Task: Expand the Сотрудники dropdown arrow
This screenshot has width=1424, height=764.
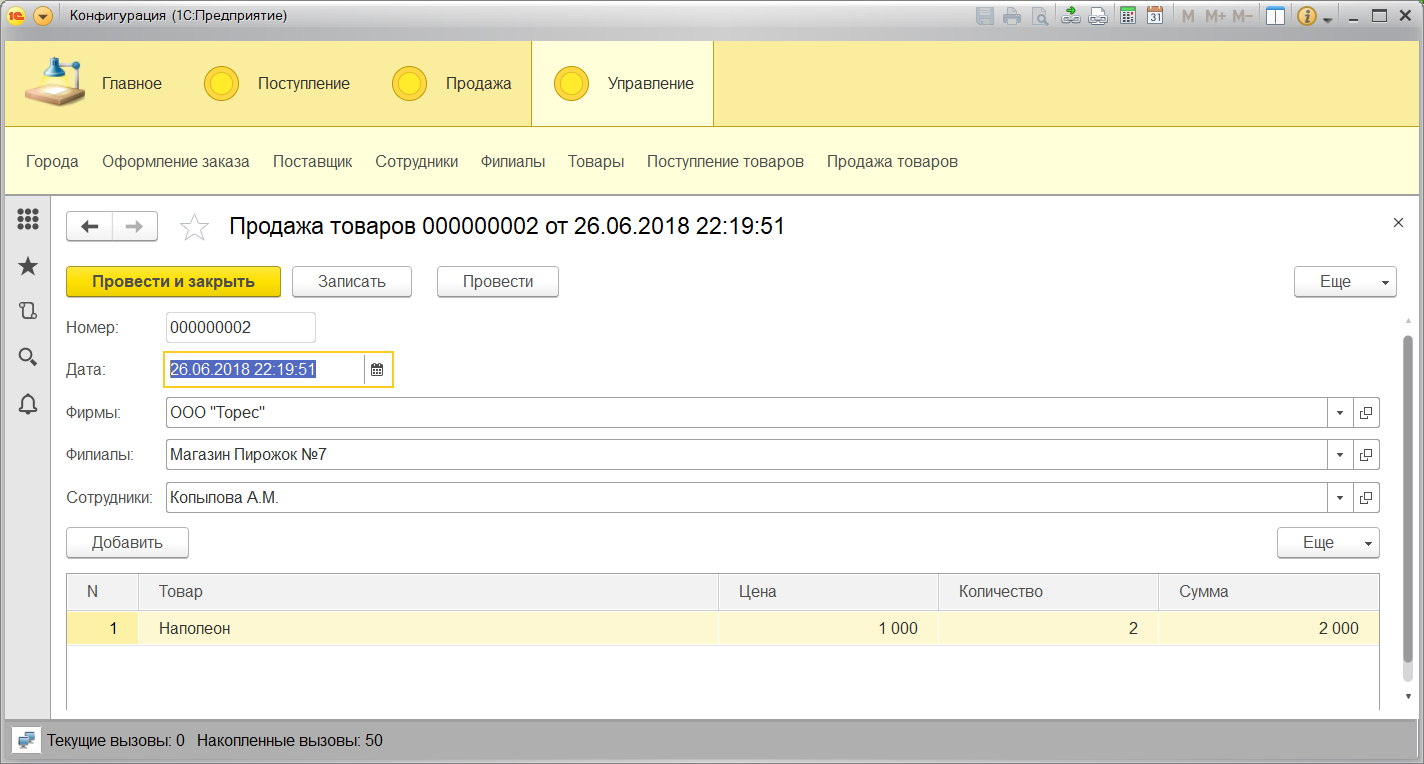Action: coord(1340,497)
